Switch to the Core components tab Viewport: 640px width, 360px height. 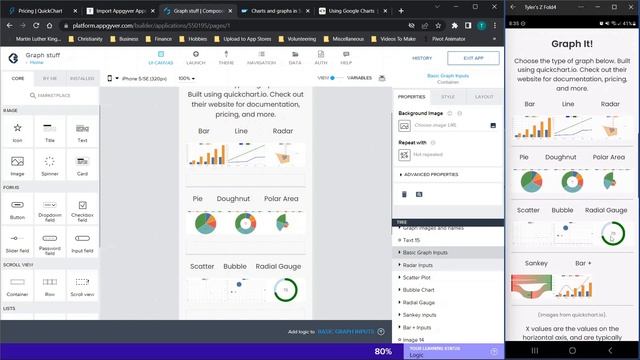[x=18, y=78]
